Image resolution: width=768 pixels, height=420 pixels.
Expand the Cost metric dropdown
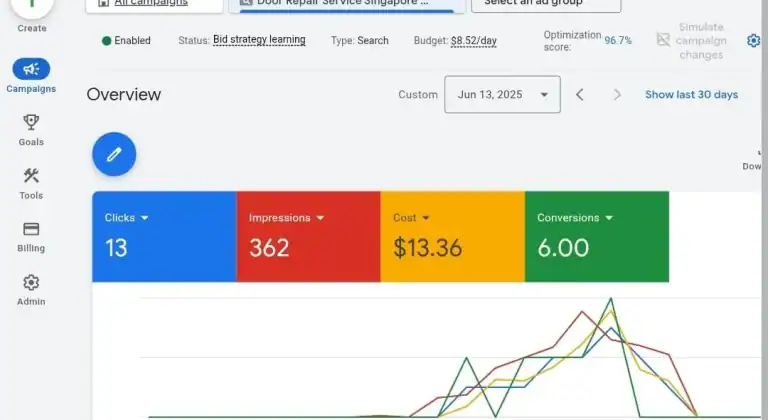[426, 218]
